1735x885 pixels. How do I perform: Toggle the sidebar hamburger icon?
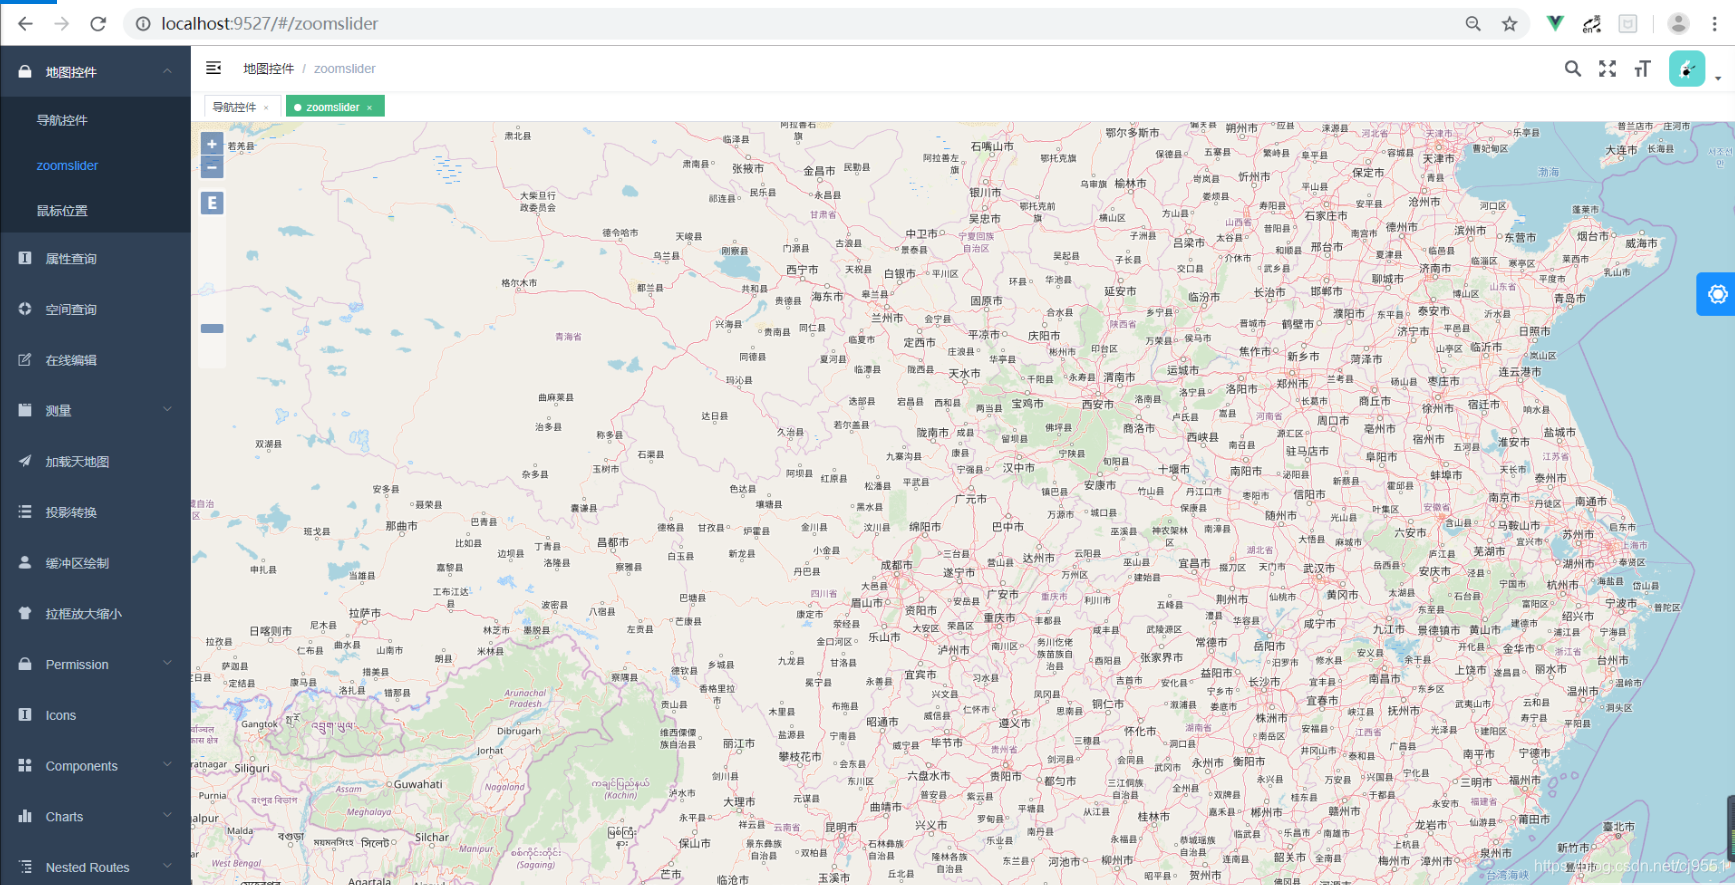pyautogui.click(x=213, y=68)
